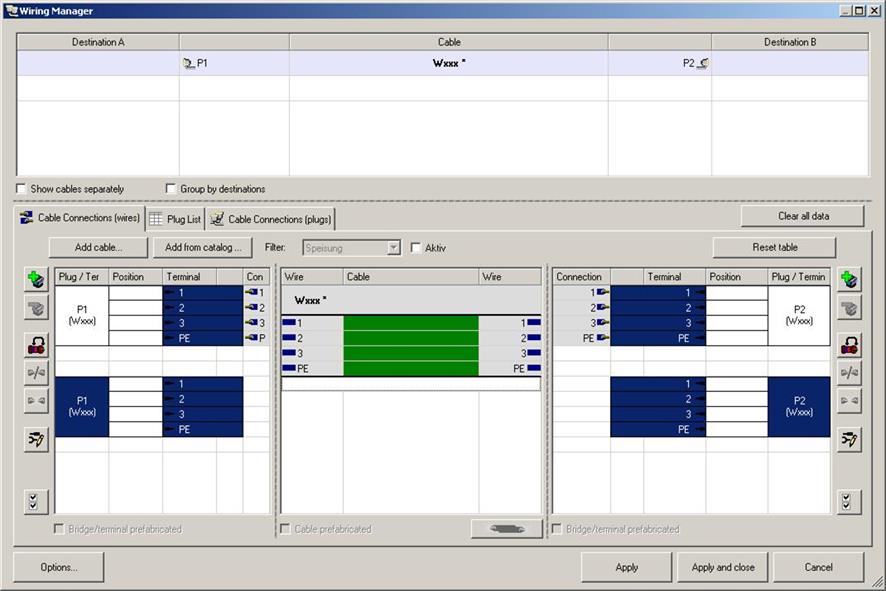Select the green cable bar for wire 1

pos(411,323)
